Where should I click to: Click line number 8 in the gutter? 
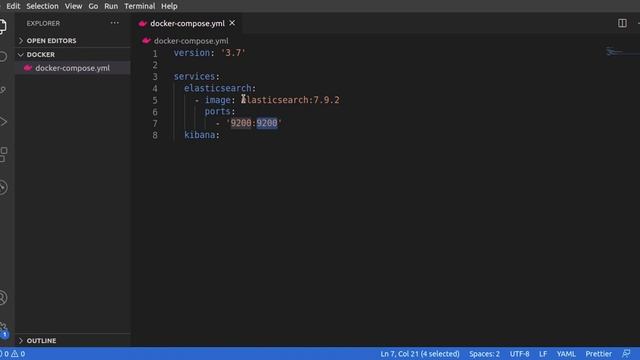click(x=155, y=135)
